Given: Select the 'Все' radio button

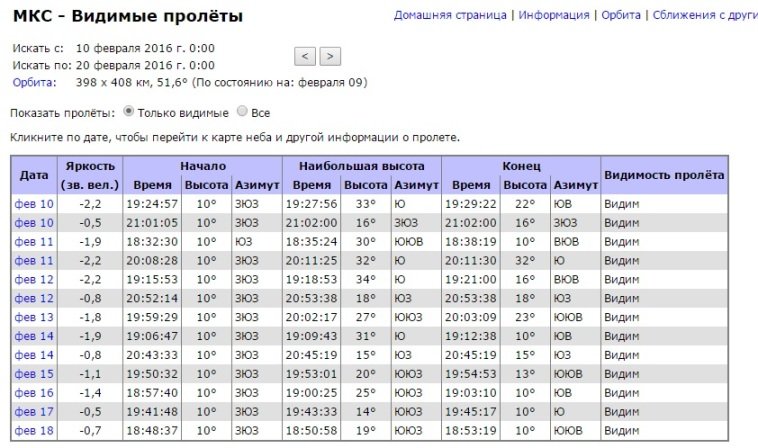Looking at the screenshot, I should [242, 111].
